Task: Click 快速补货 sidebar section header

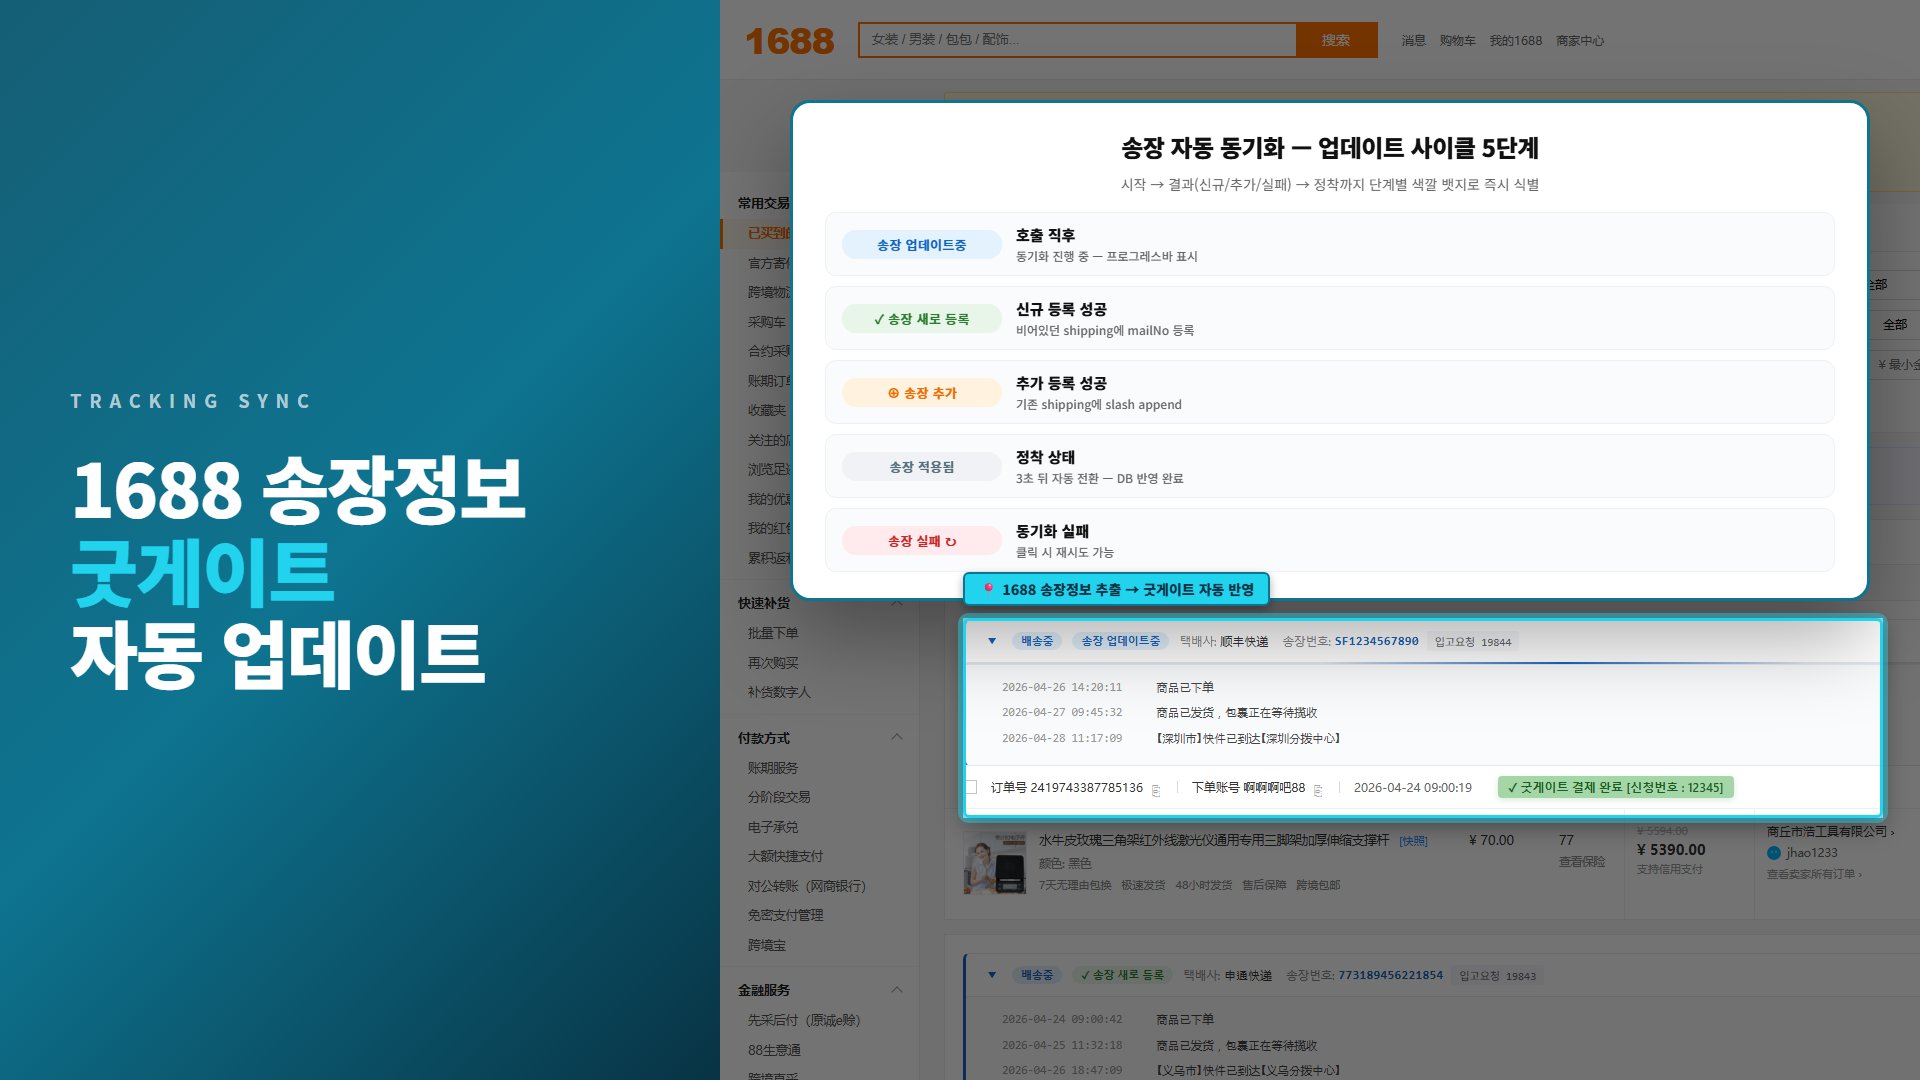Action: click(764, 603)
